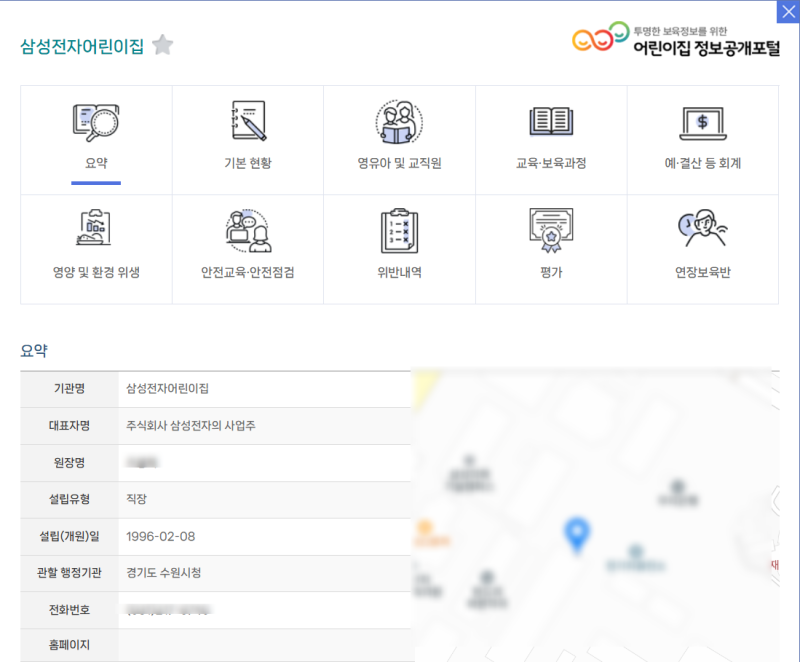Viewport: 800px width, 662px height.
Task: Click the date 1996-02-08
Action: click(x=160, y=537)
